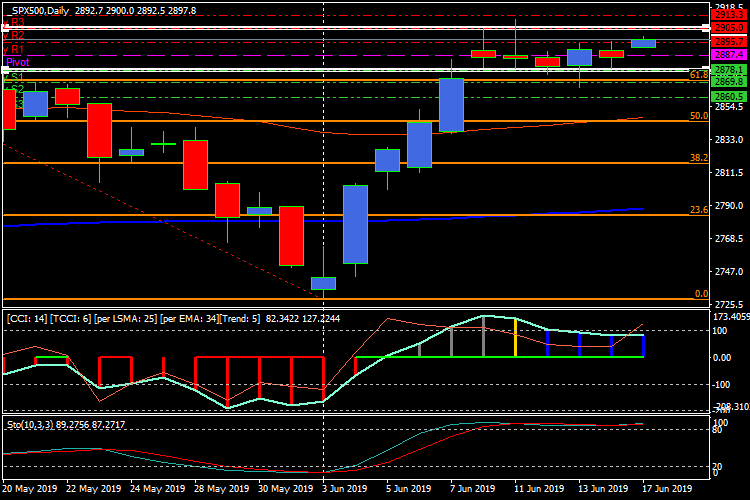Image resolution: width=750 pixels, height=500 pixels.
Task: Click the 2768.5 price scale value
Action: 729,238
